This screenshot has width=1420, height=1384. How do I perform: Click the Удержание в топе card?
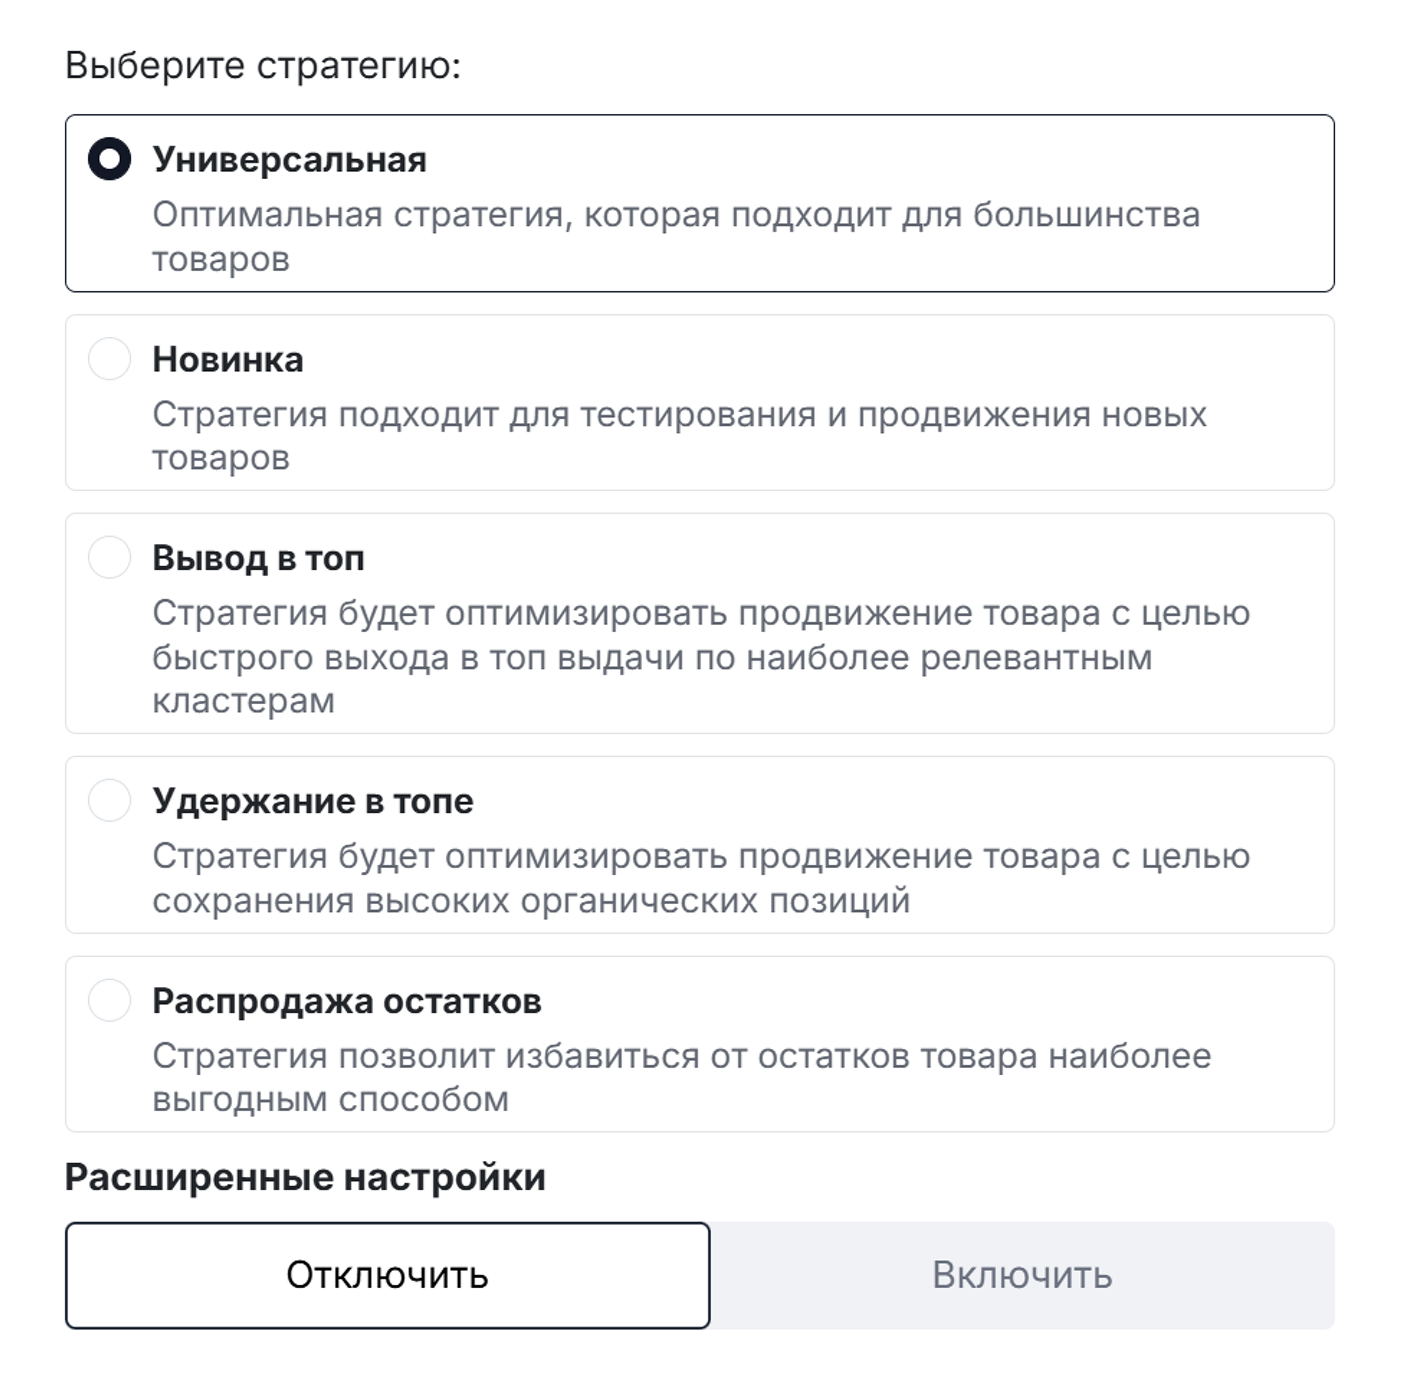[x=700, y=845]
